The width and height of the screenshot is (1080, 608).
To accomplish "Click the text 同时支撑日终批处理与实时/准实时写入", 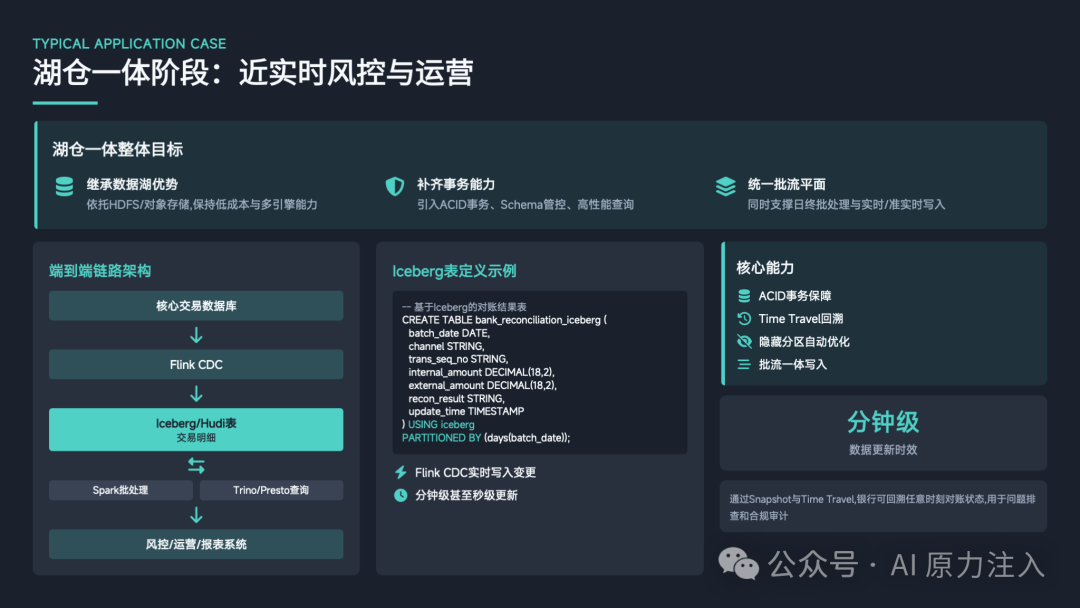I will [847, 205].
